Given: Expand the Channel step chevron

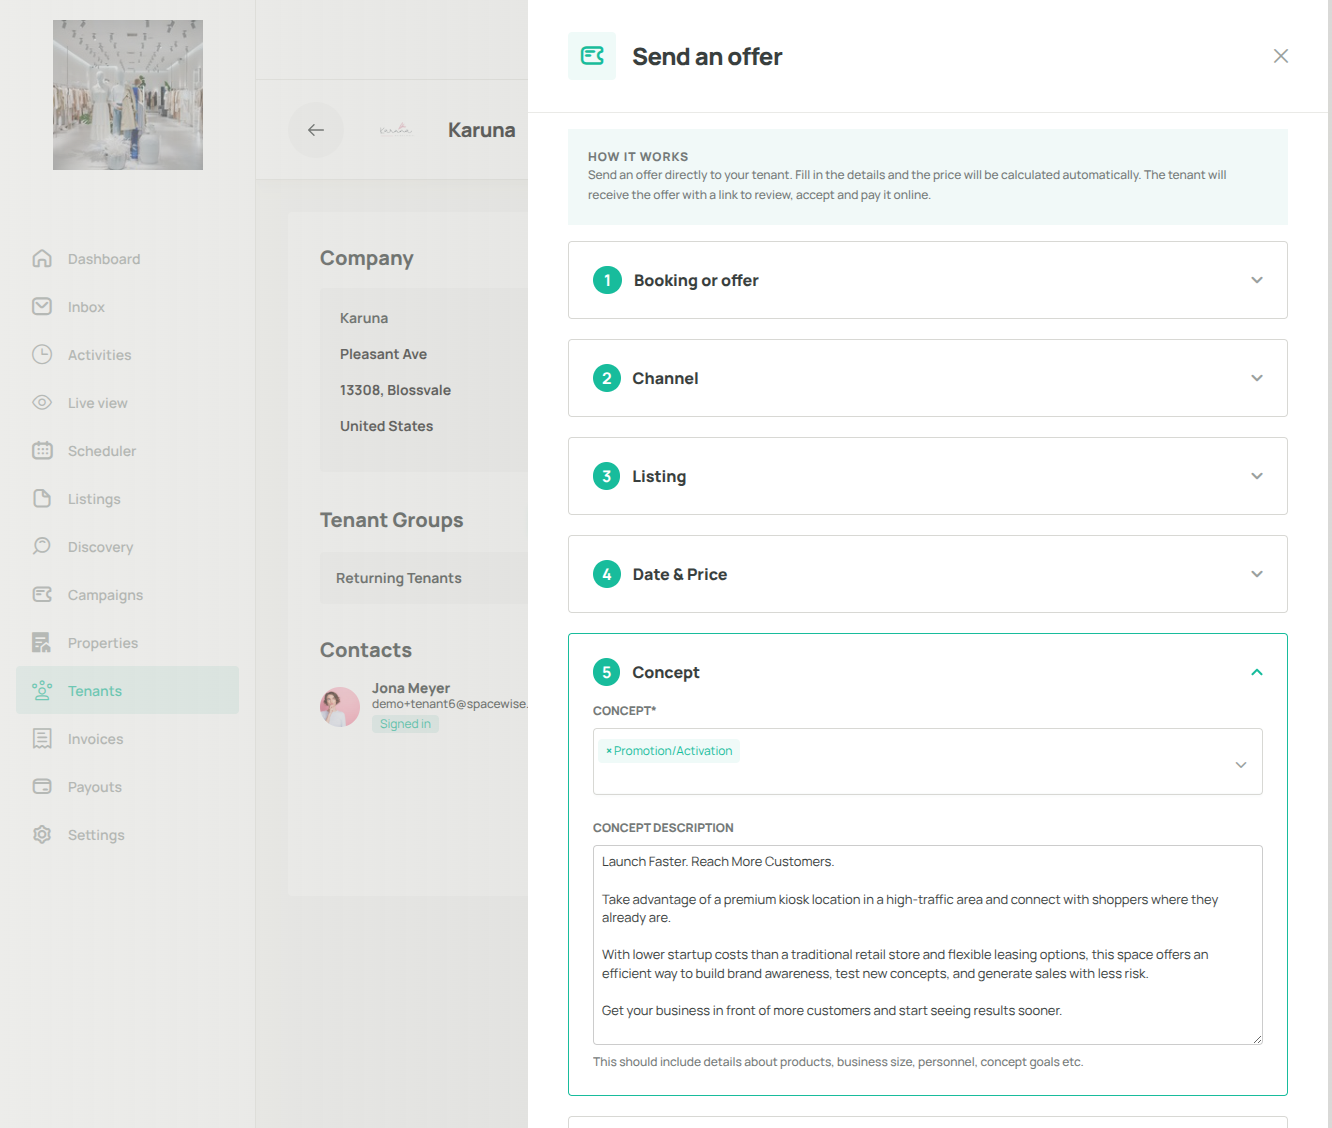Looking at the screenshot, I should (x=1257, y=378).
